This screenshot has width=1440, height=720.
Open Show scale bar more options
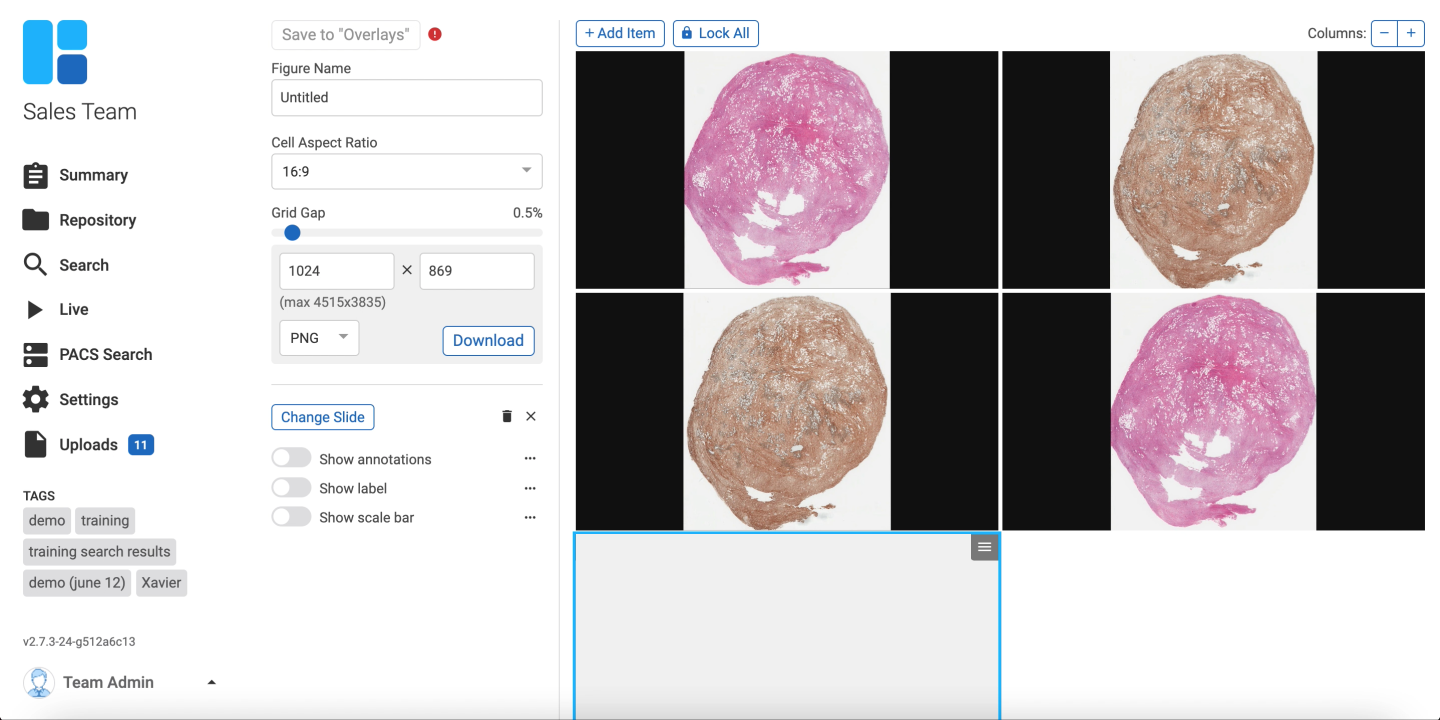point(530,517)
